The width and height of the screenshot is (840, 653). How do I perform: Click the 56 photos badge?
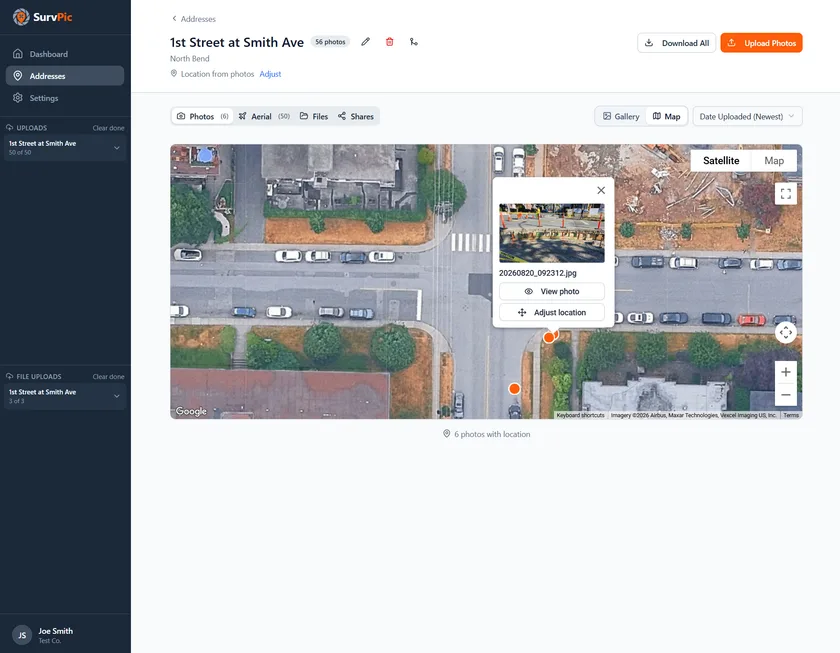(330, 42)
